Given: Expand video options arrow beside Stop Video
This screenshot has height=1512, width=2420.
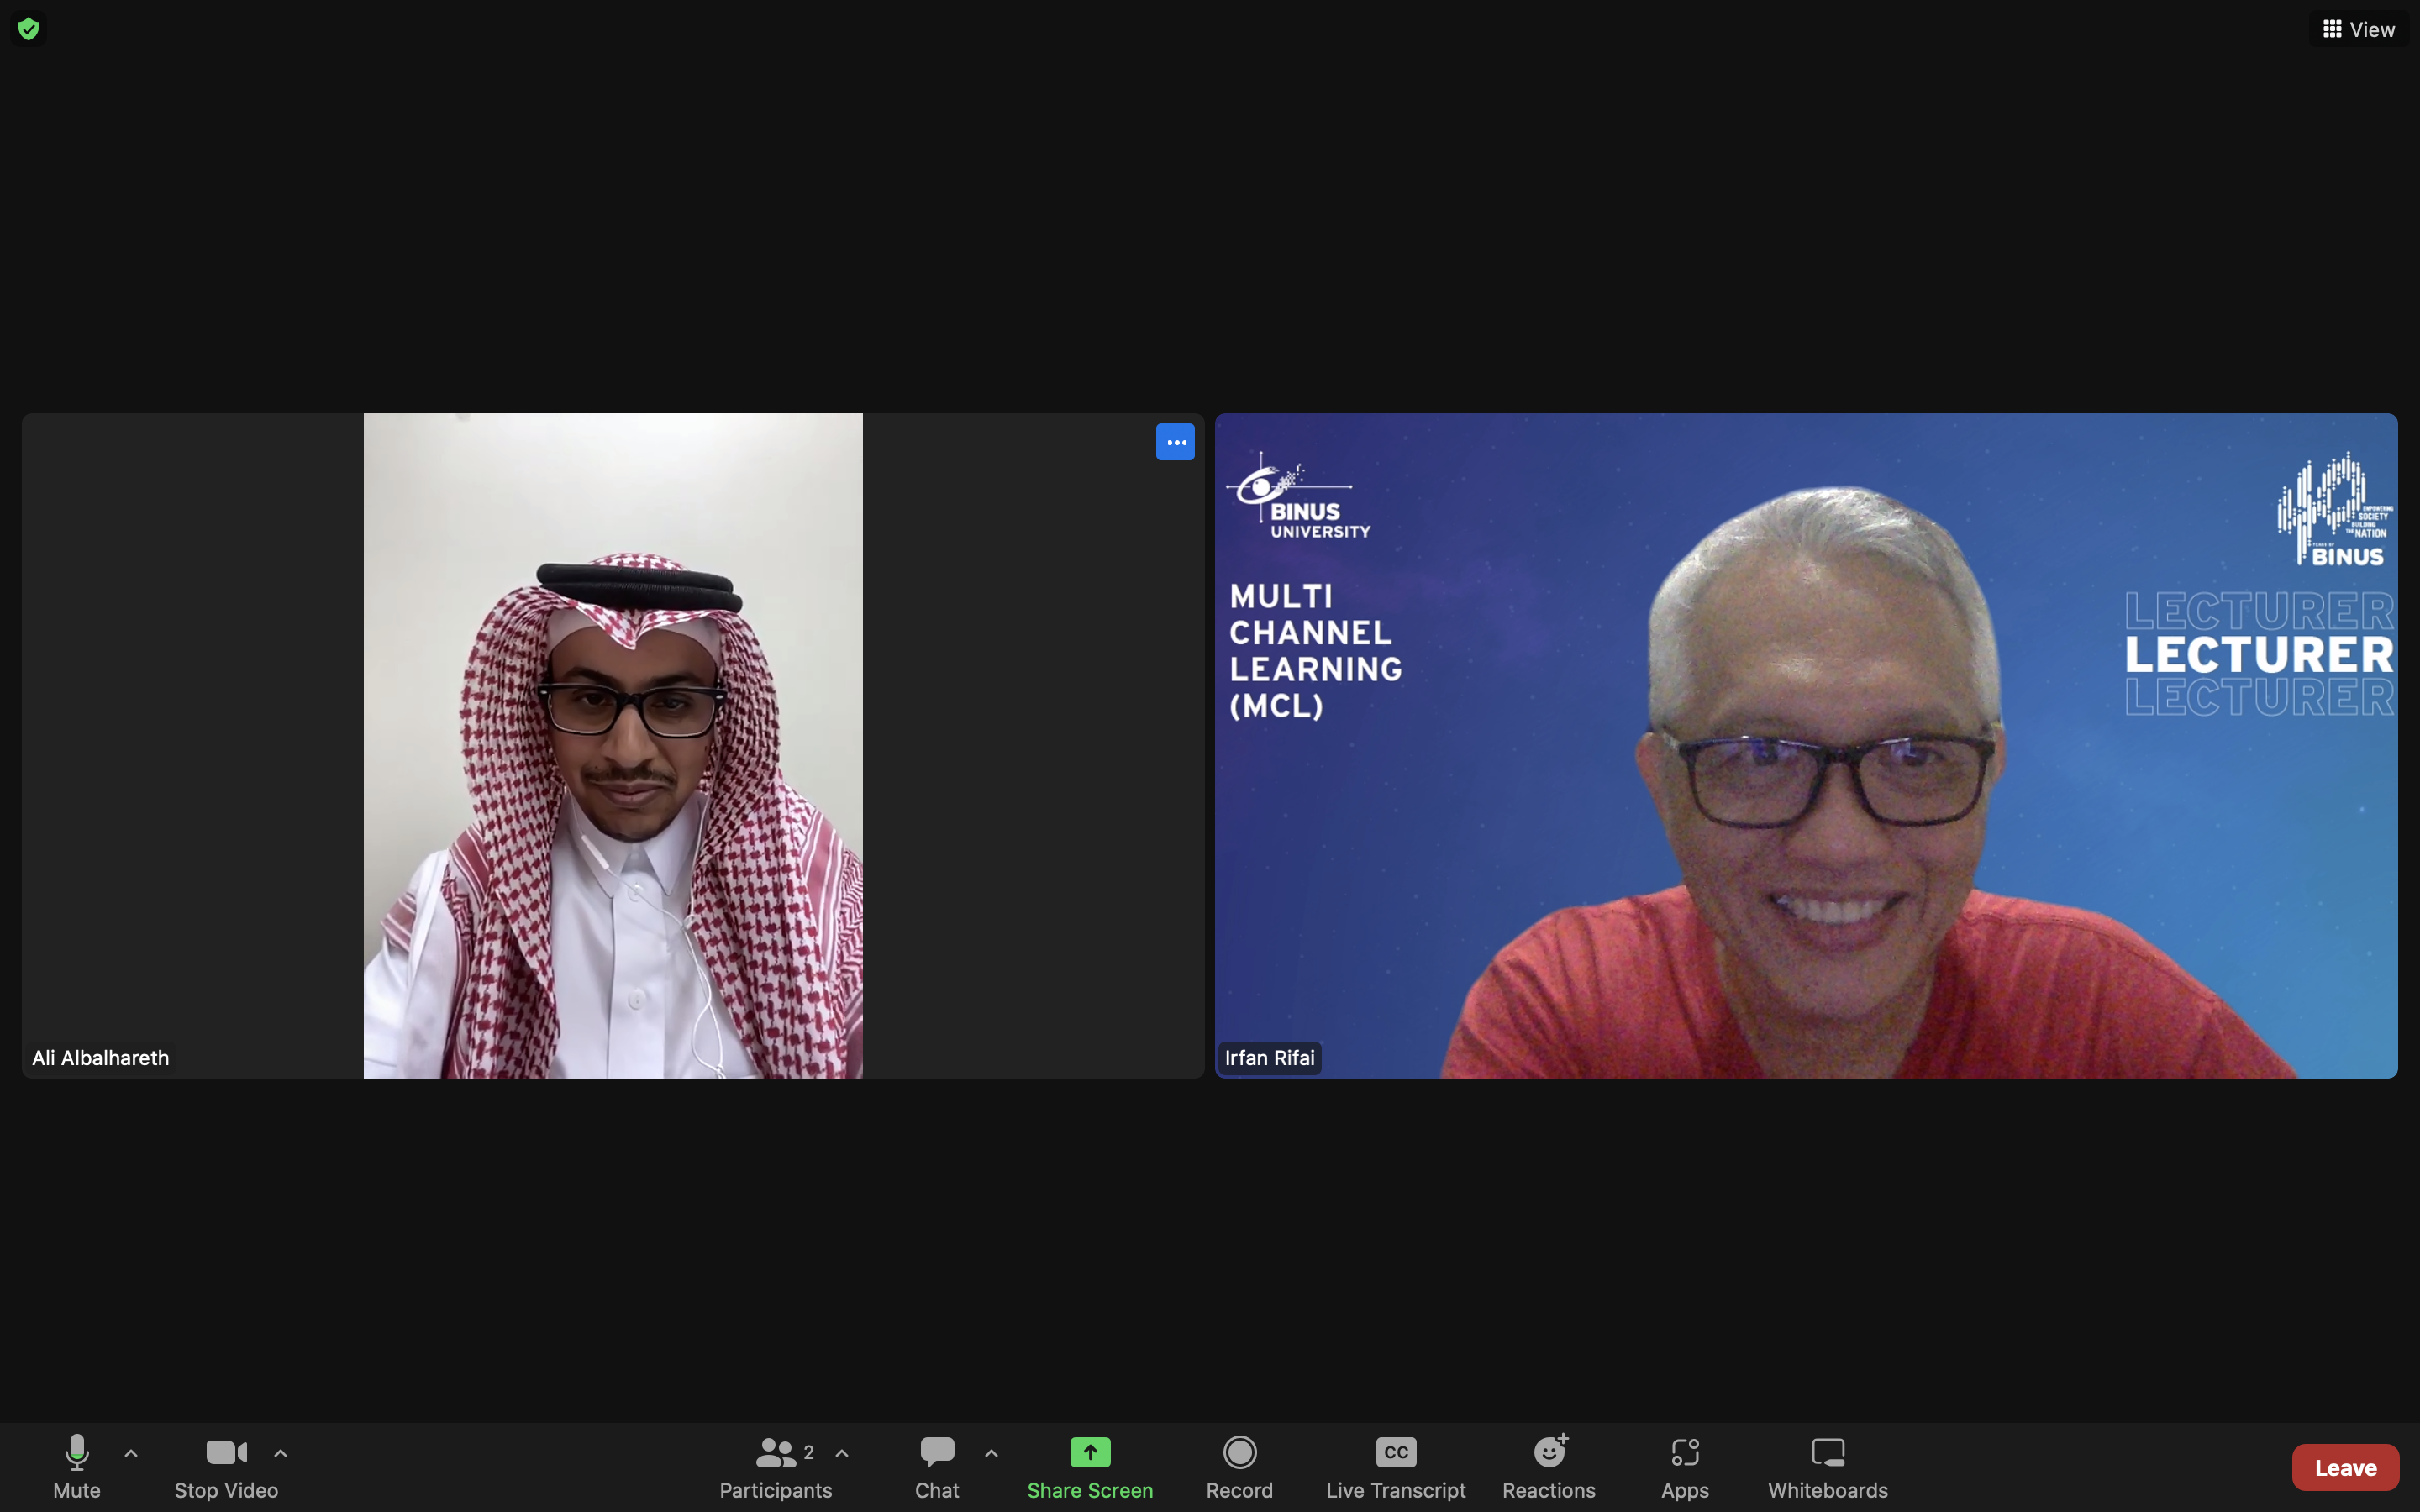Looking at the screenshot, I should tap(281, 1453).
